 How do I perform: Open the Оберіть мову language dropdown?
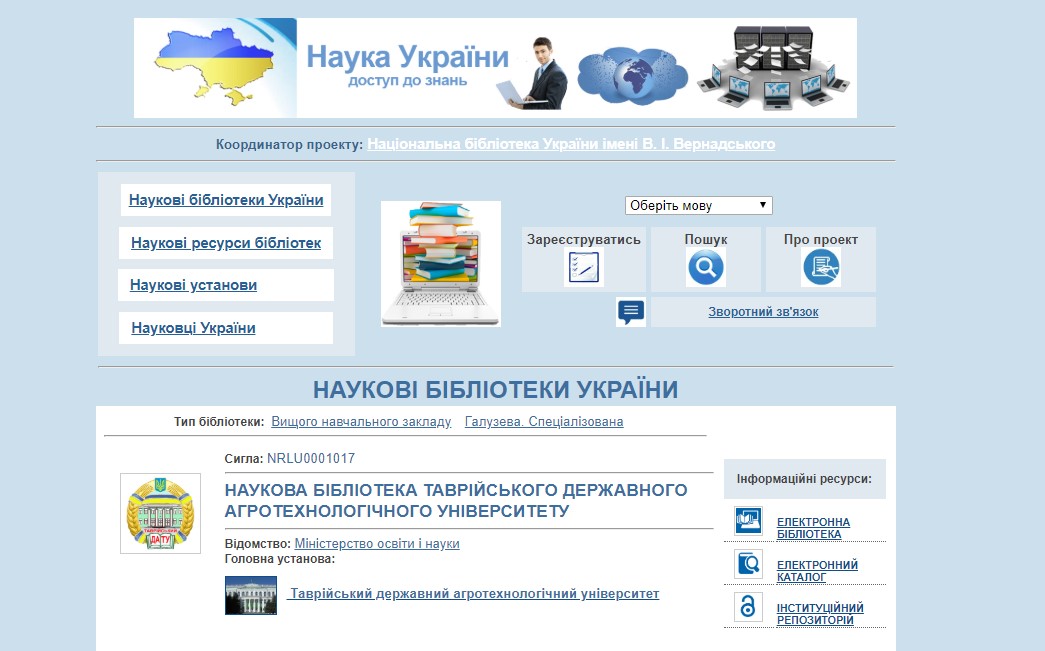698,205
